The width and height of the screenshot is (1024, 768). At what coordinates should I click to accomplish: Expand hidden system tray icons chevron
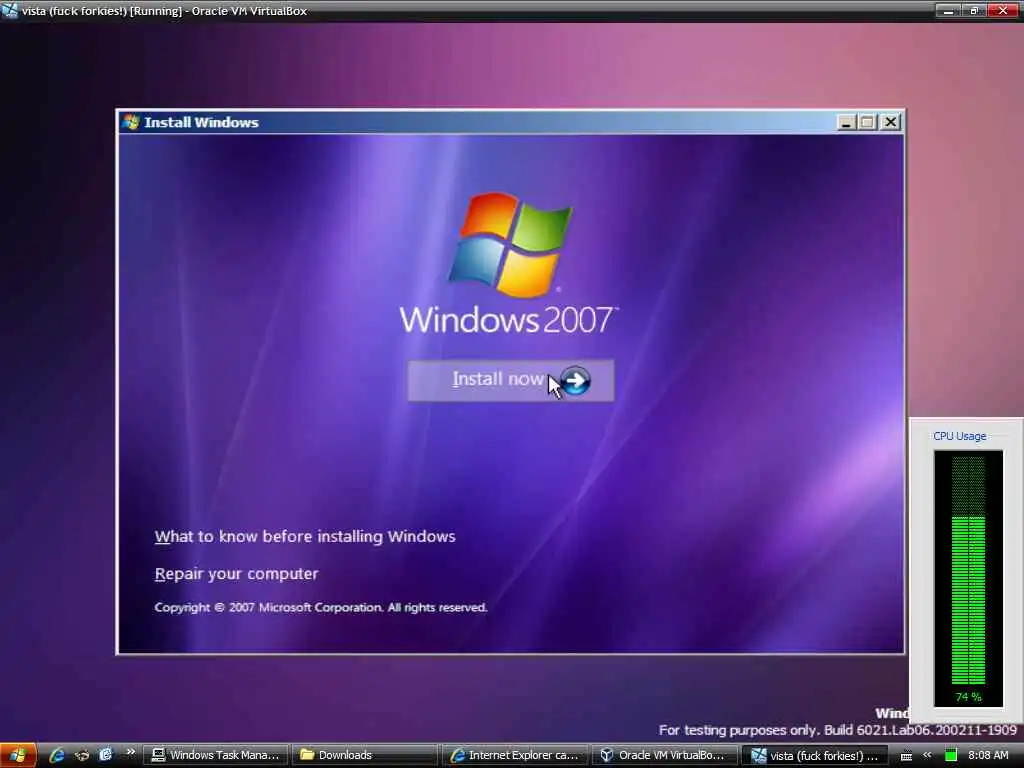pos(927,755)
